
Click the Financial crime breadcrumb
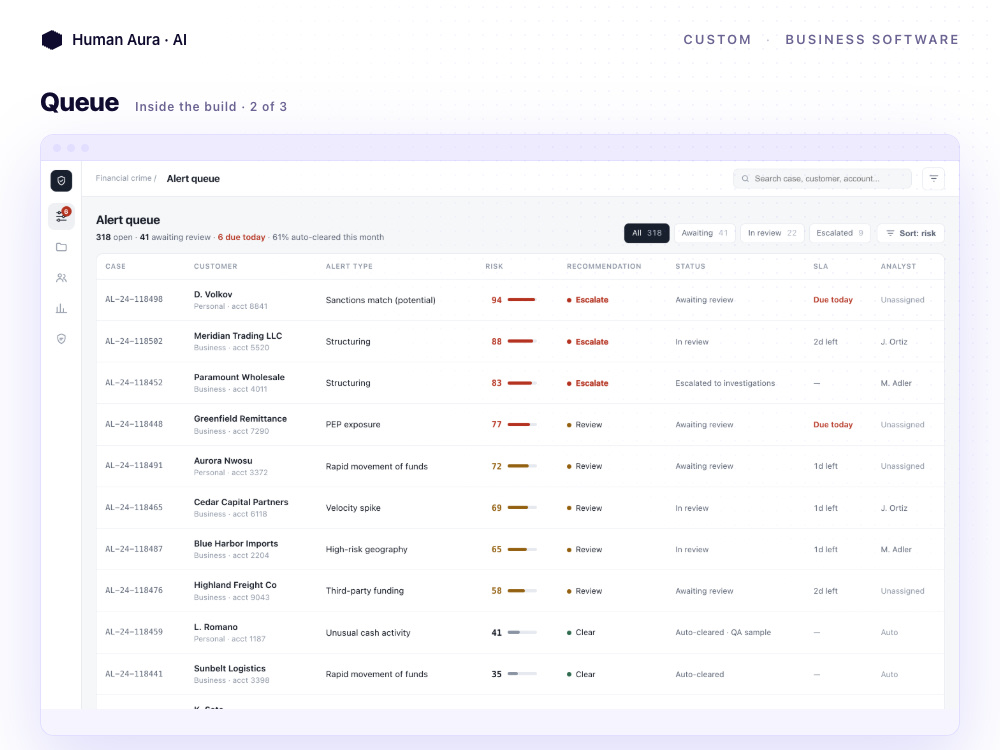(x=124, y=179)
